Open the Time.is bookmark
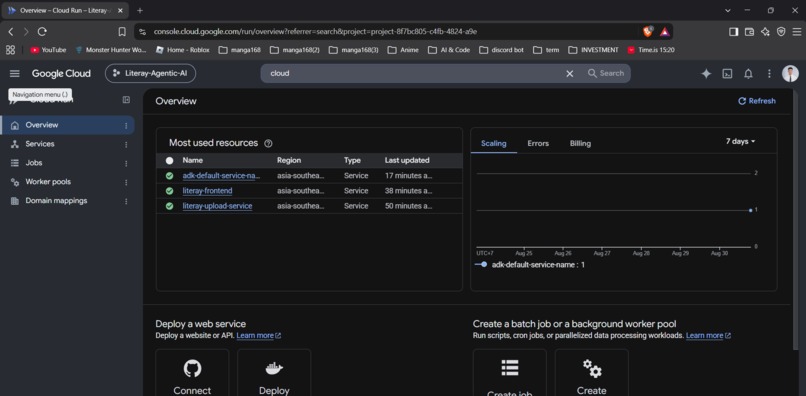 (x=651, y=50)
